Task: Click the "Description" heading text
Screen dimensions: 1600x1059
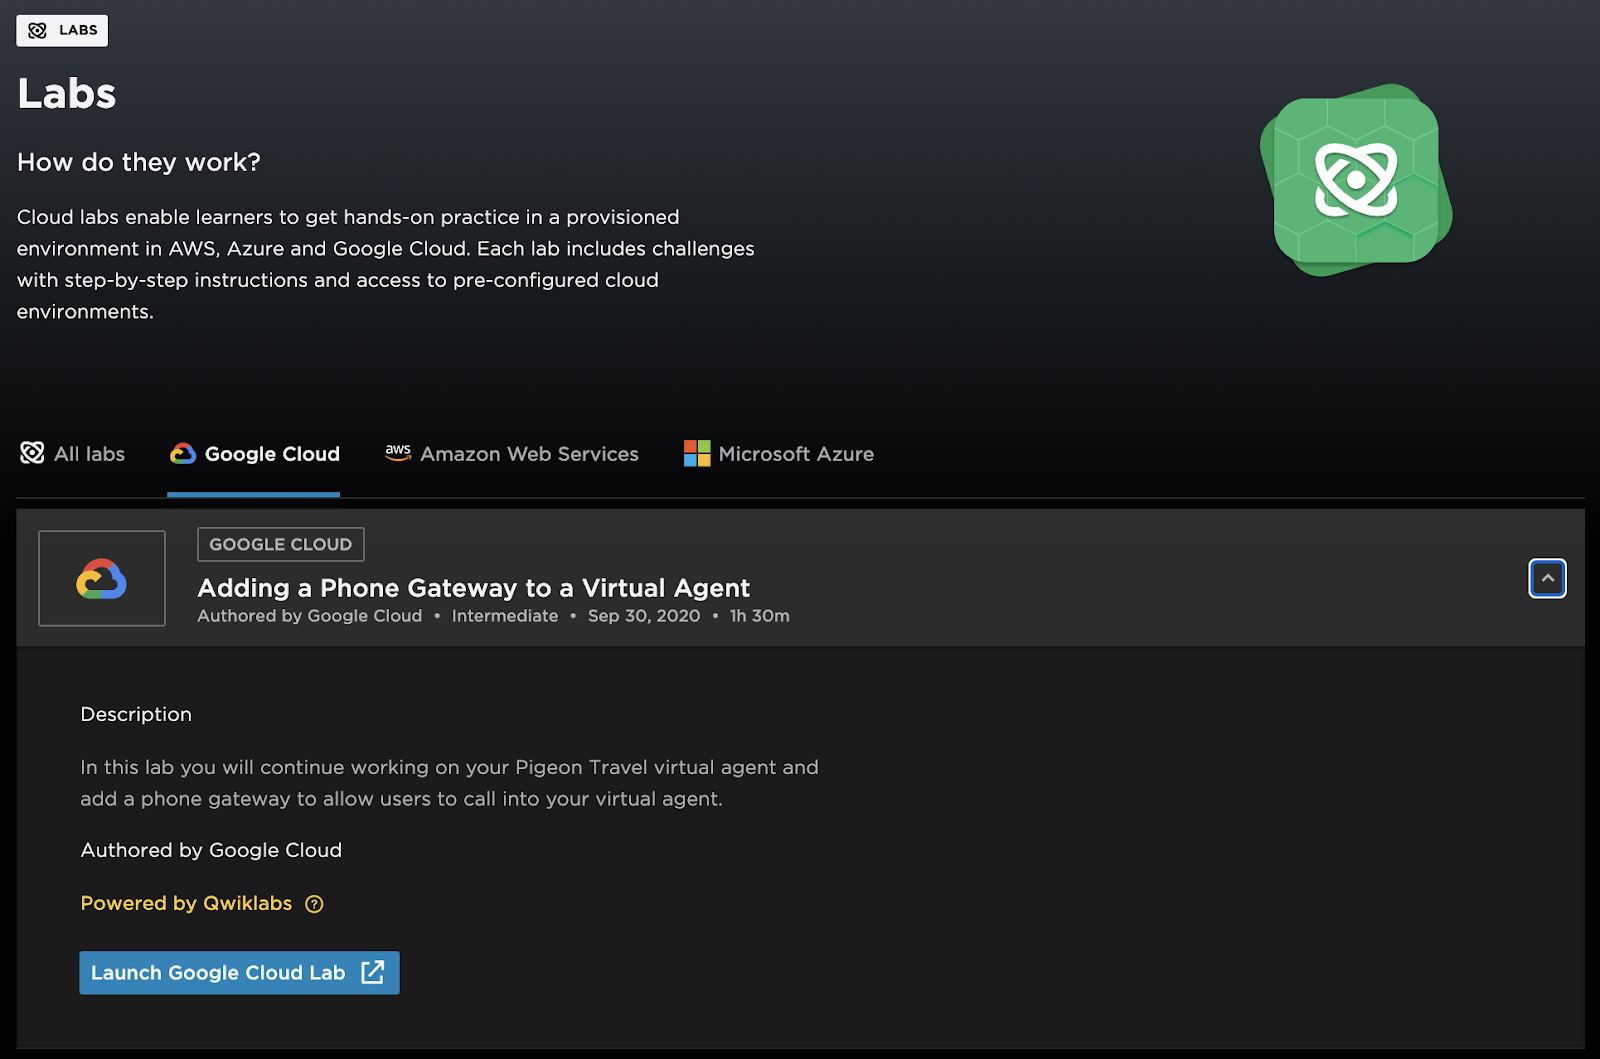Action: tap(136, 714)
